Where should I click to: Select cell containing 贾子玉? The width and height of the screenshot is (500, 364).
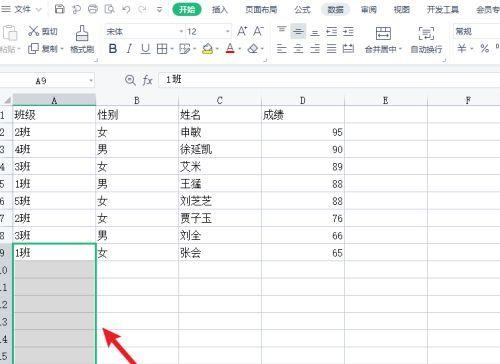click(220, 218)
